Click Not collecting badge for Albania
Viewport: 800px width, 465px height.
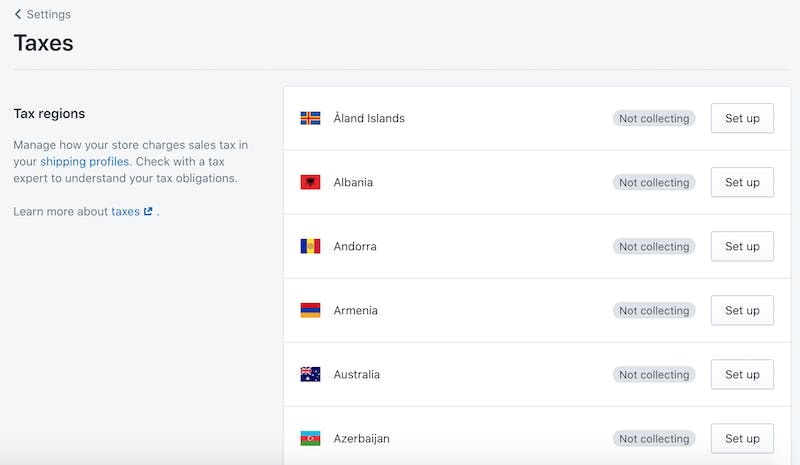(x=654, y=183)
